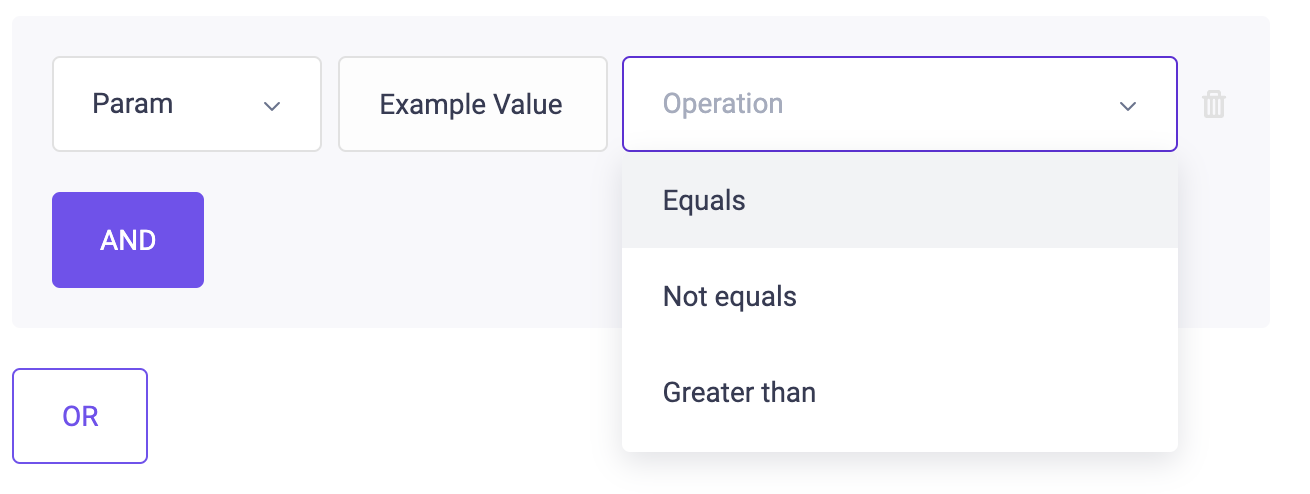Click the chevron arrow in the Param dropdown
This screenshot has width=1310, height=494.
coord(271,106)
